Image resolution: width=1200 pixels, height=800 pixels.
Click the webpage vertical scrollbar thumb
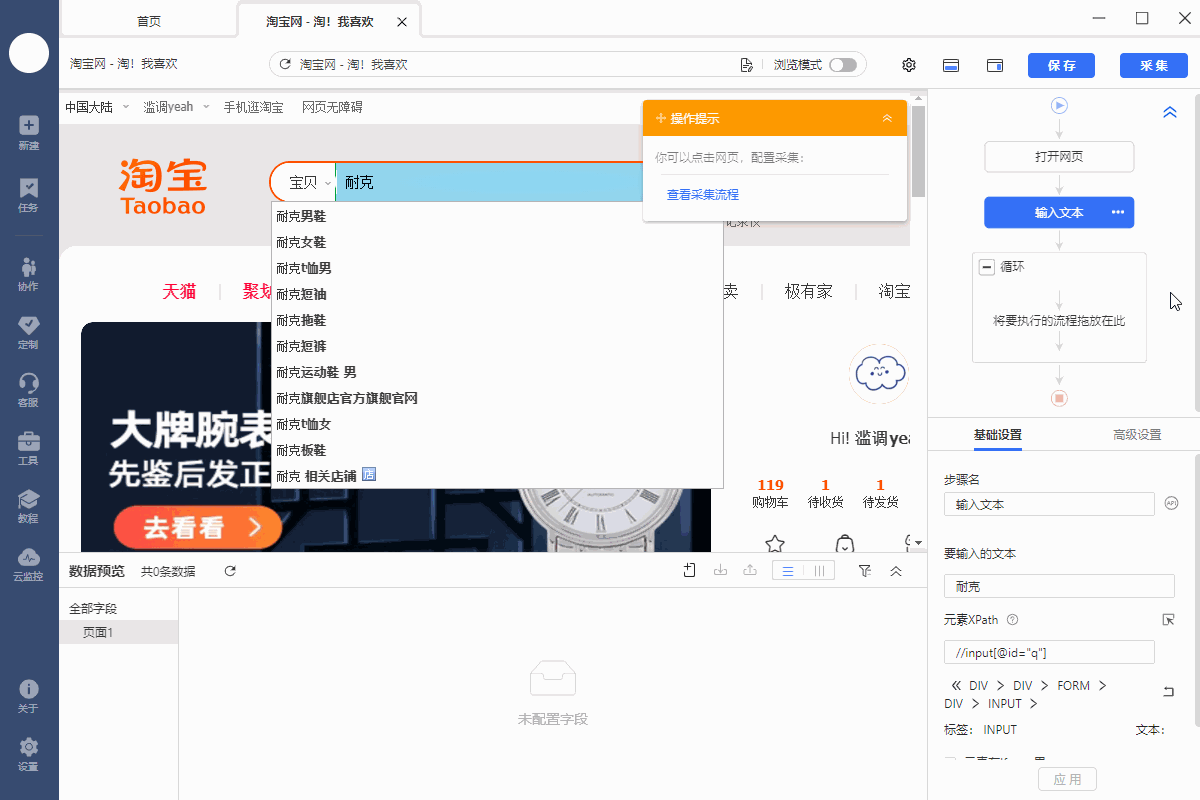[x=918, y=151]
